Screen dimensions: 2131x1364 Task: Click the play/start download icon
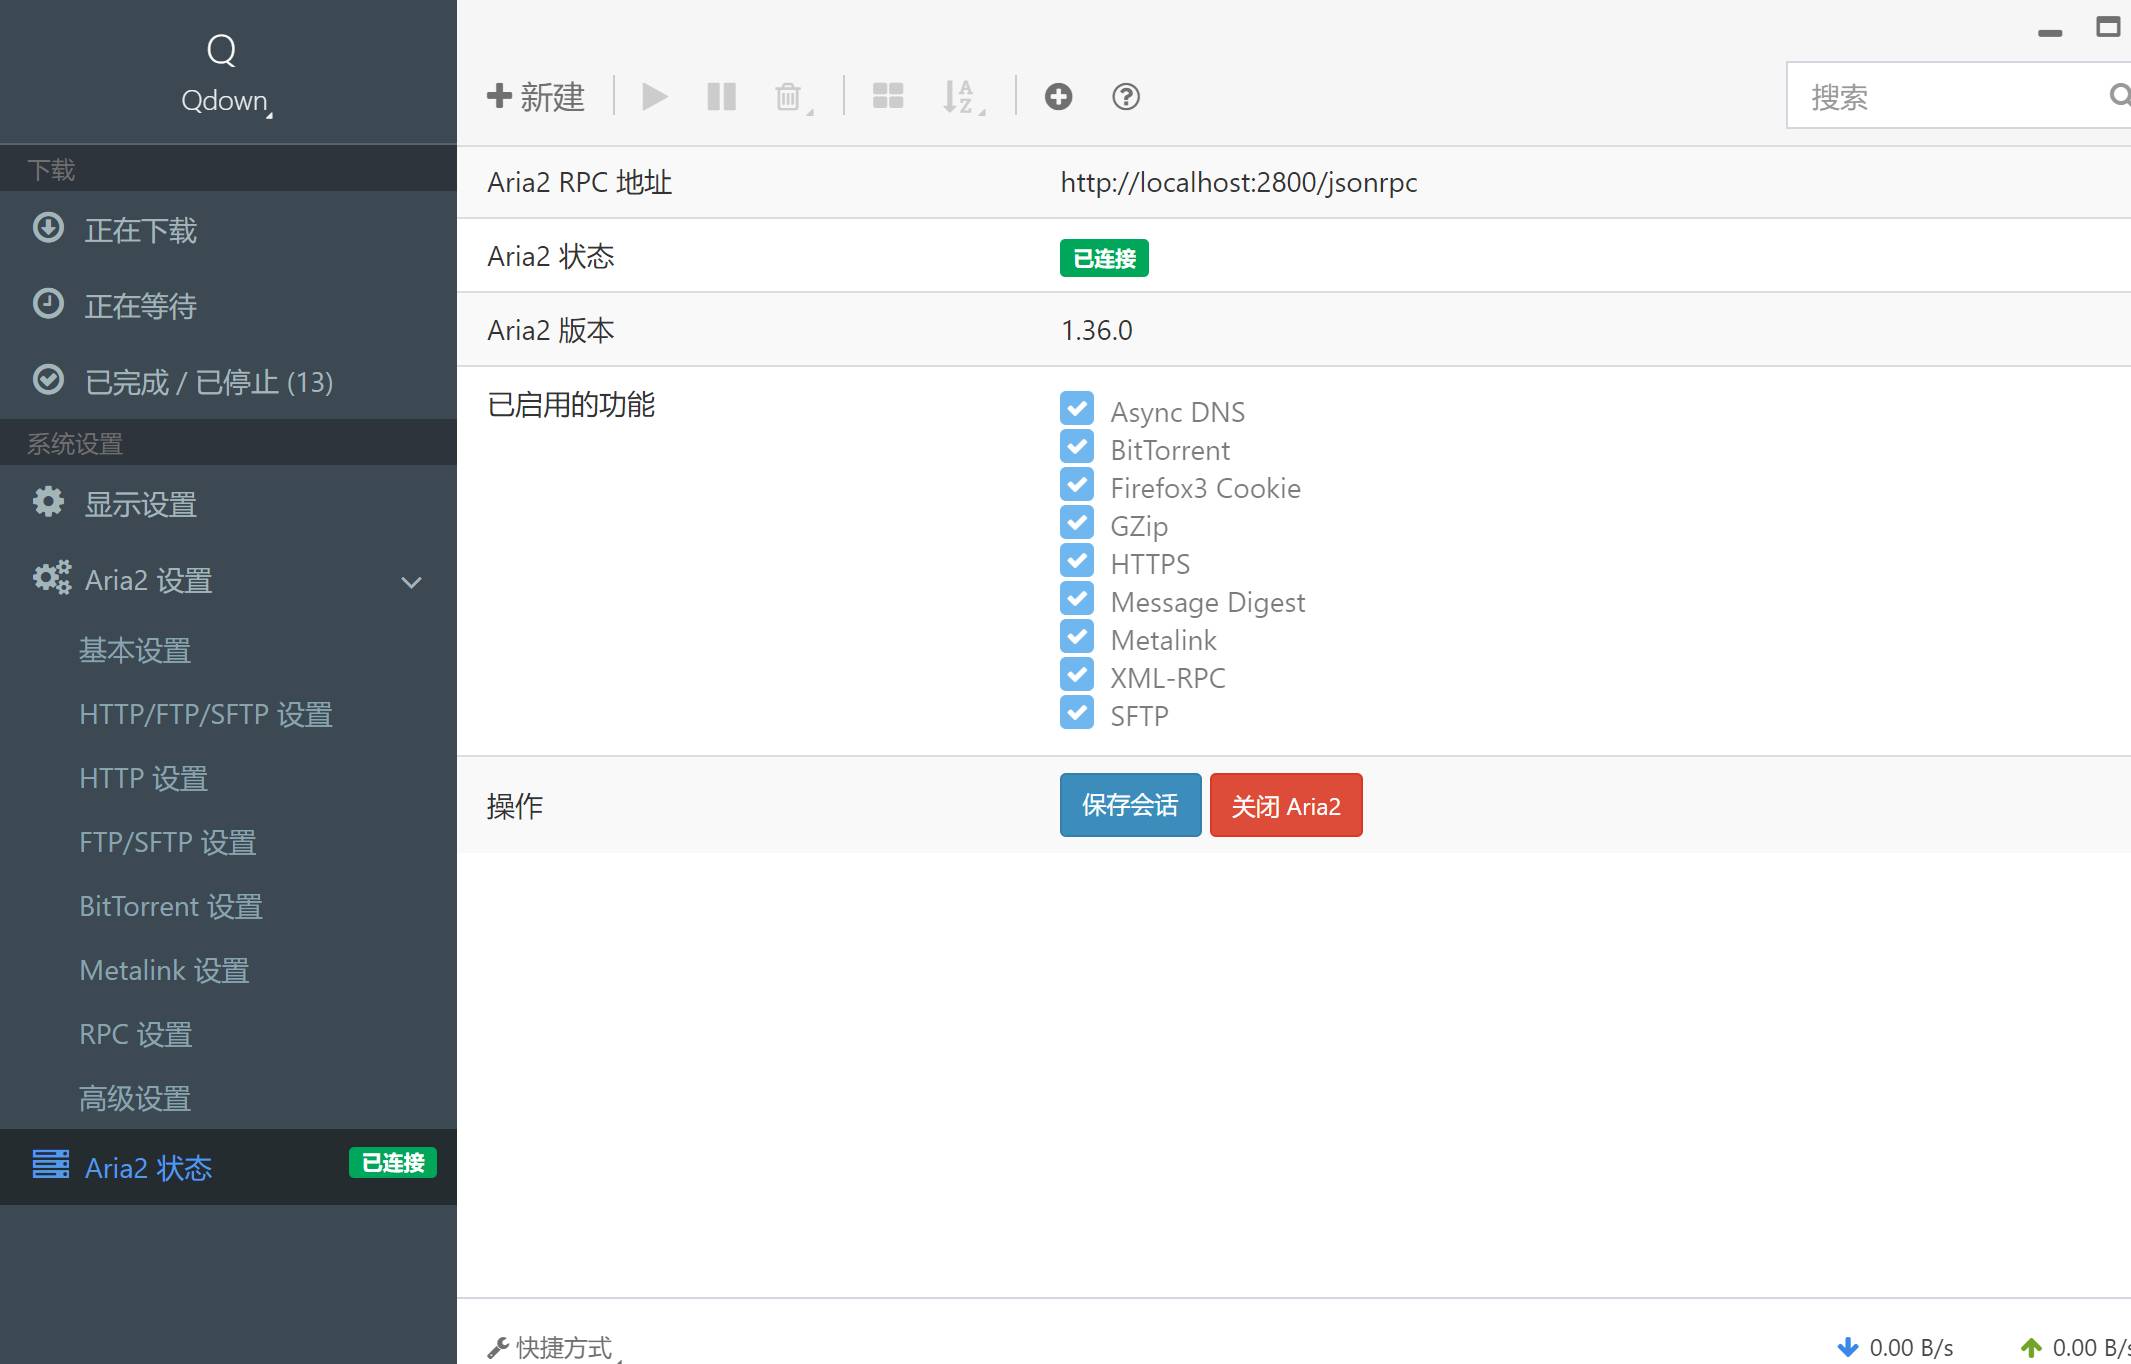click(x=655, y=97)
